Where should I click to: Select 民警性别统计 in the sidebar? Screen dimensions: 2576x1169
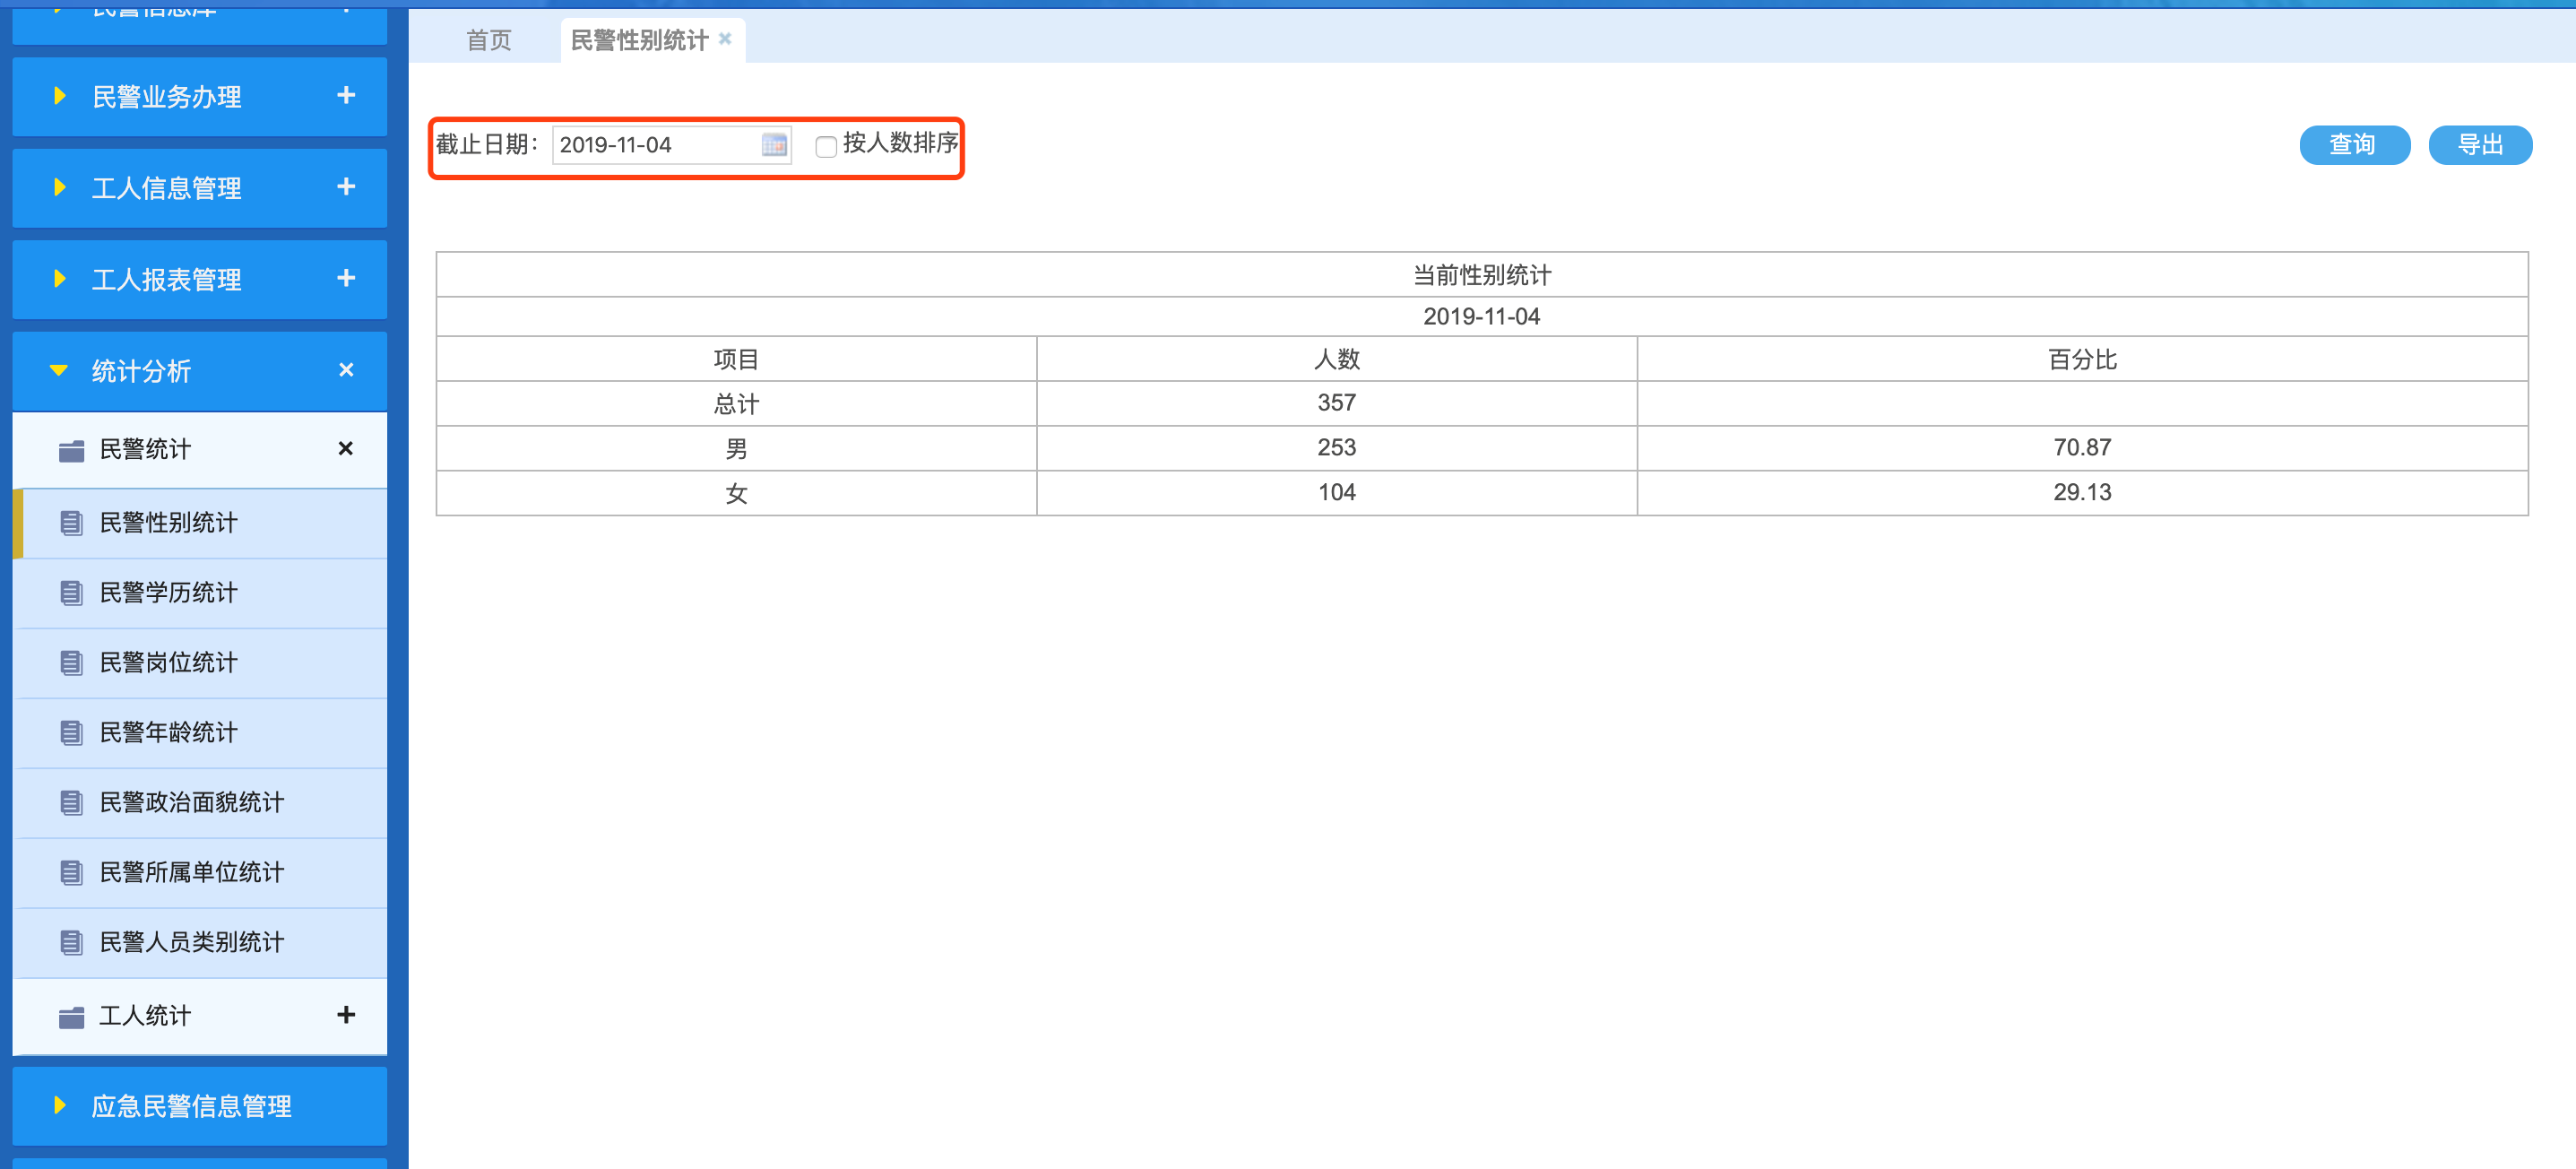[x=200, y=523]
